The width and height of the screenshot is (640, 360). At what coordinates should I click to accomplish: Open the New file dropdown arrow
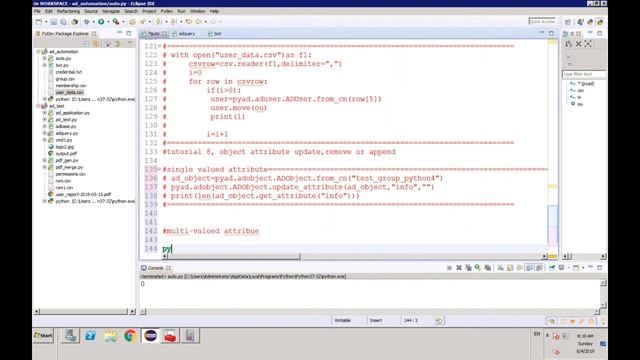pos(46,22)
